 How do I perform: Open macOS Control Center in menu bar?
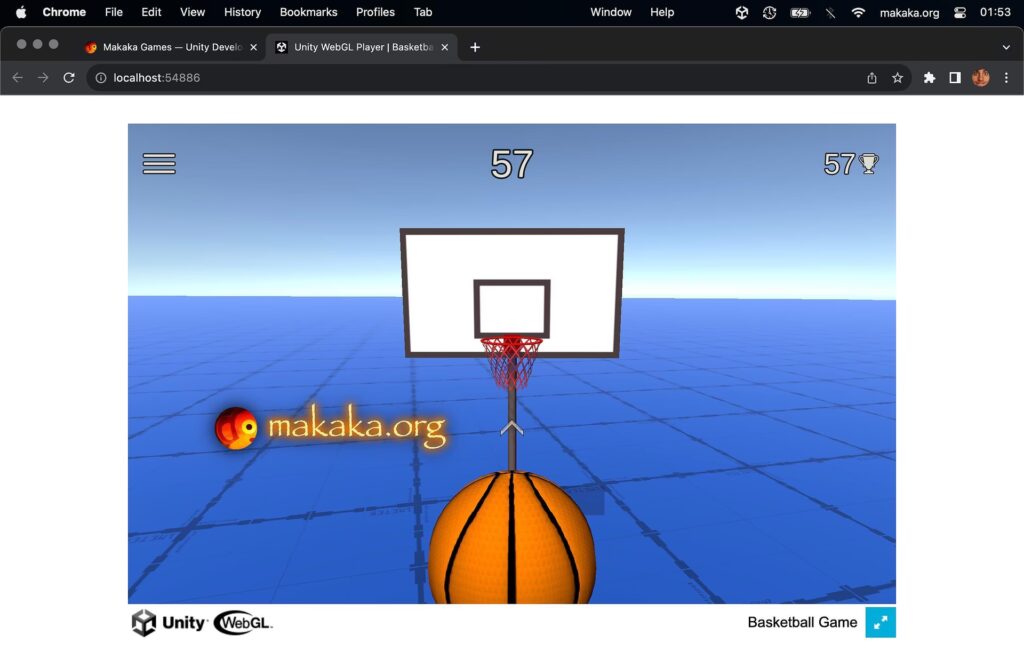click(x=960, y=12)
